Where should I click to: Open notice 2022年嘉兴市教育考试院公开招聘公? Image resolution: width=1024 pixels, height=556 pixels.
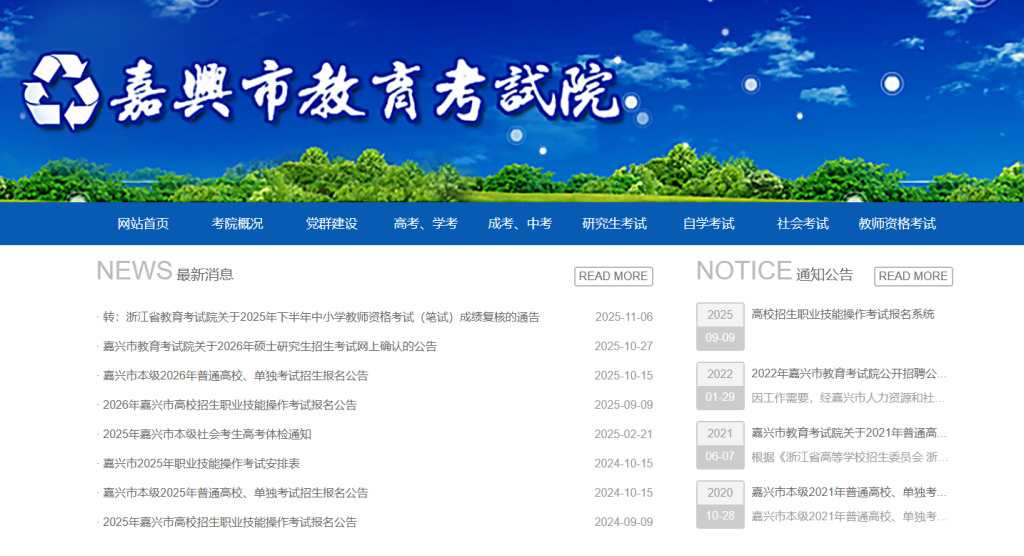coord(848,374)
